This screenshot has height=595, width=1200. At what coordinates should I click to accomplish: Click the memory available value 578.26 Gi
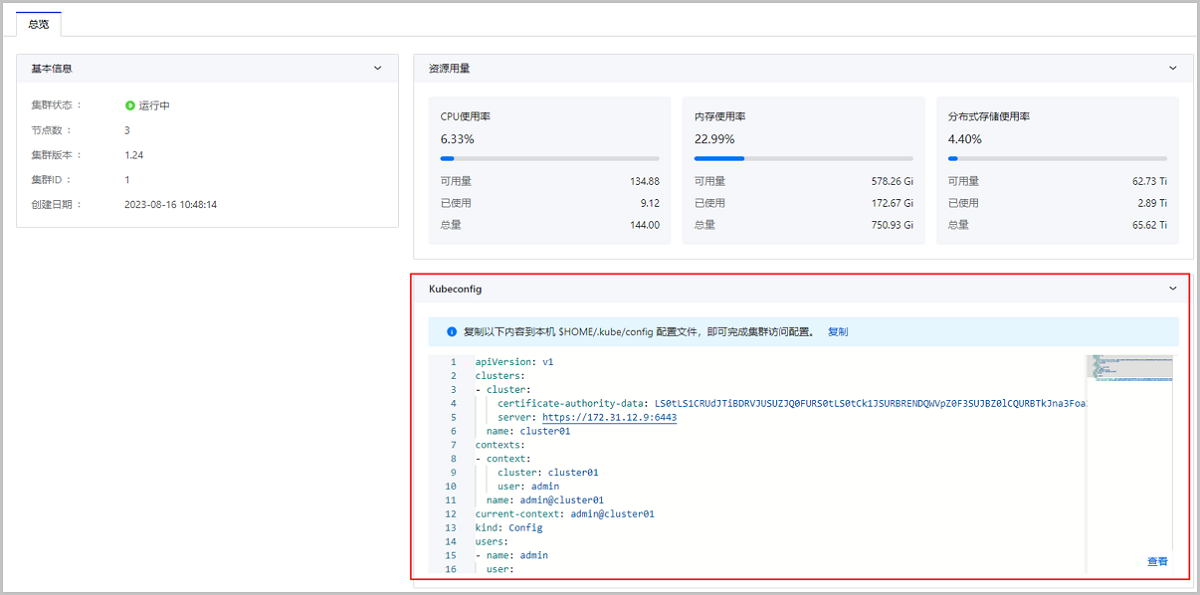pyautogui.click(x=892, y=181)
